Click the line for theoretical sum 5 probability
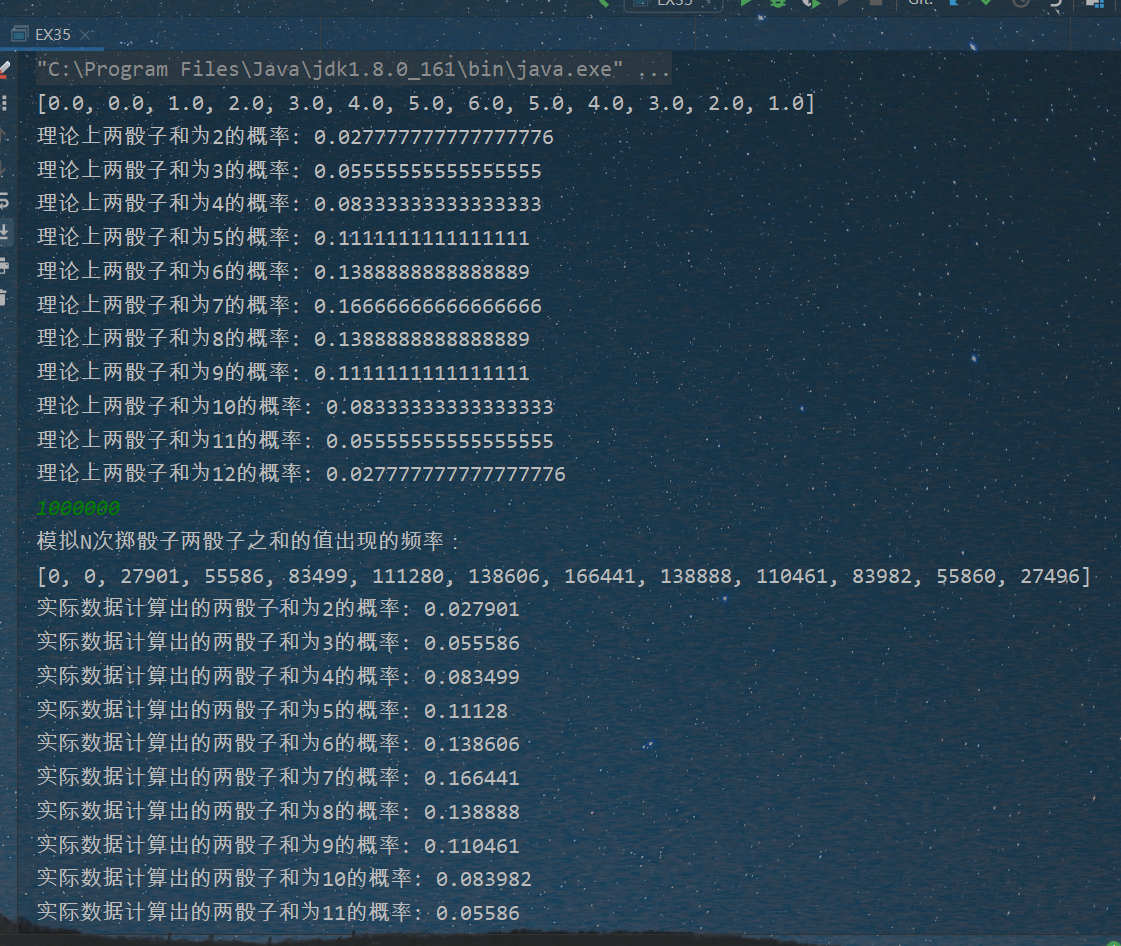Image resolution: width=1121 pixels, height=946 pixels. [283, 237]
